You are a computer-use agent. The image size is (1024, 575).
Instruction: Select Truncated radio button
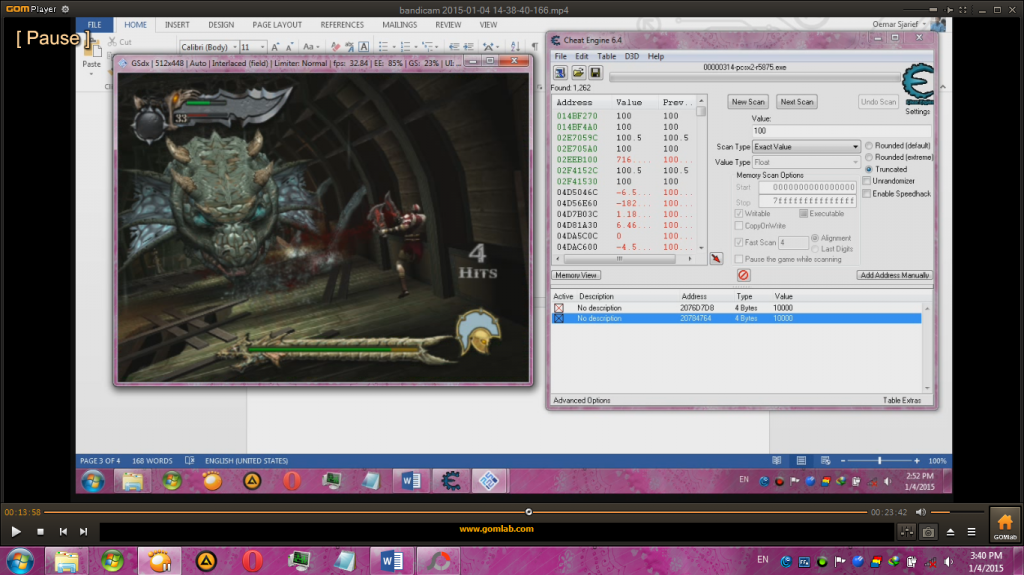coord(869,169)
